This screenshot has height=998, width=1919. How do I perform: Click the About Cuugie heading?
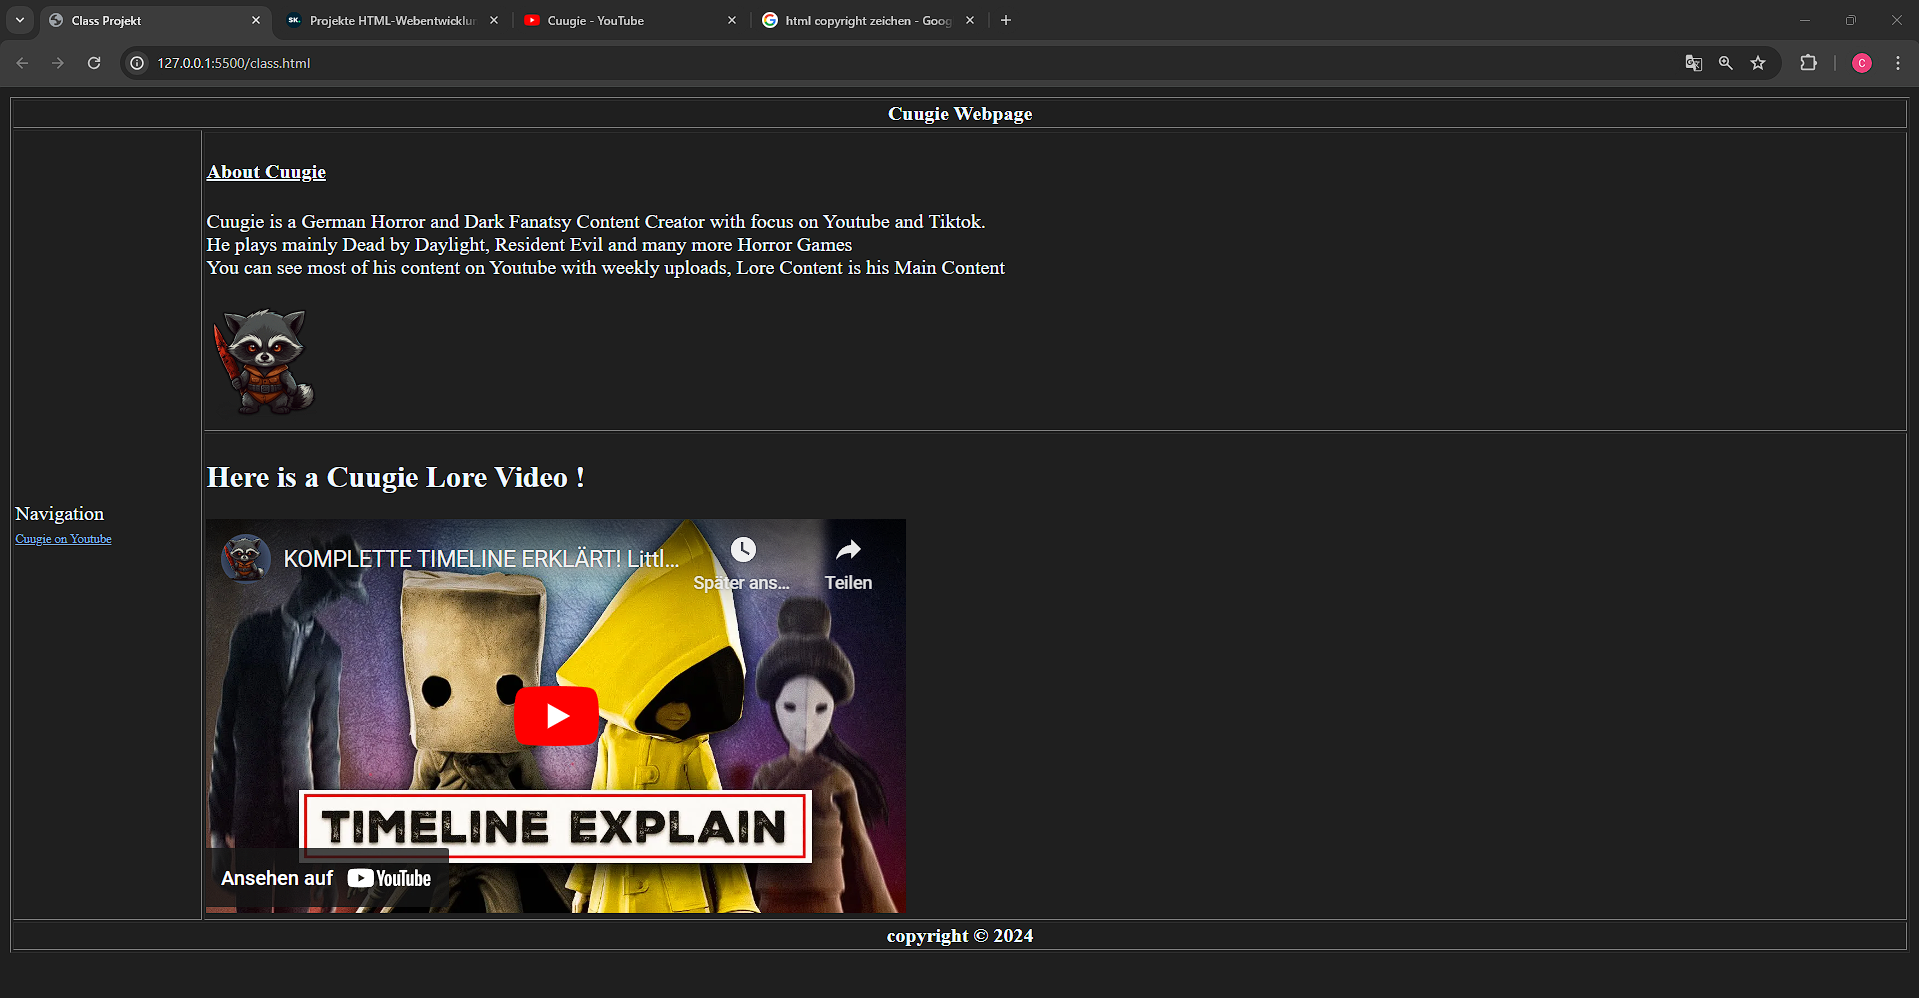266,172
